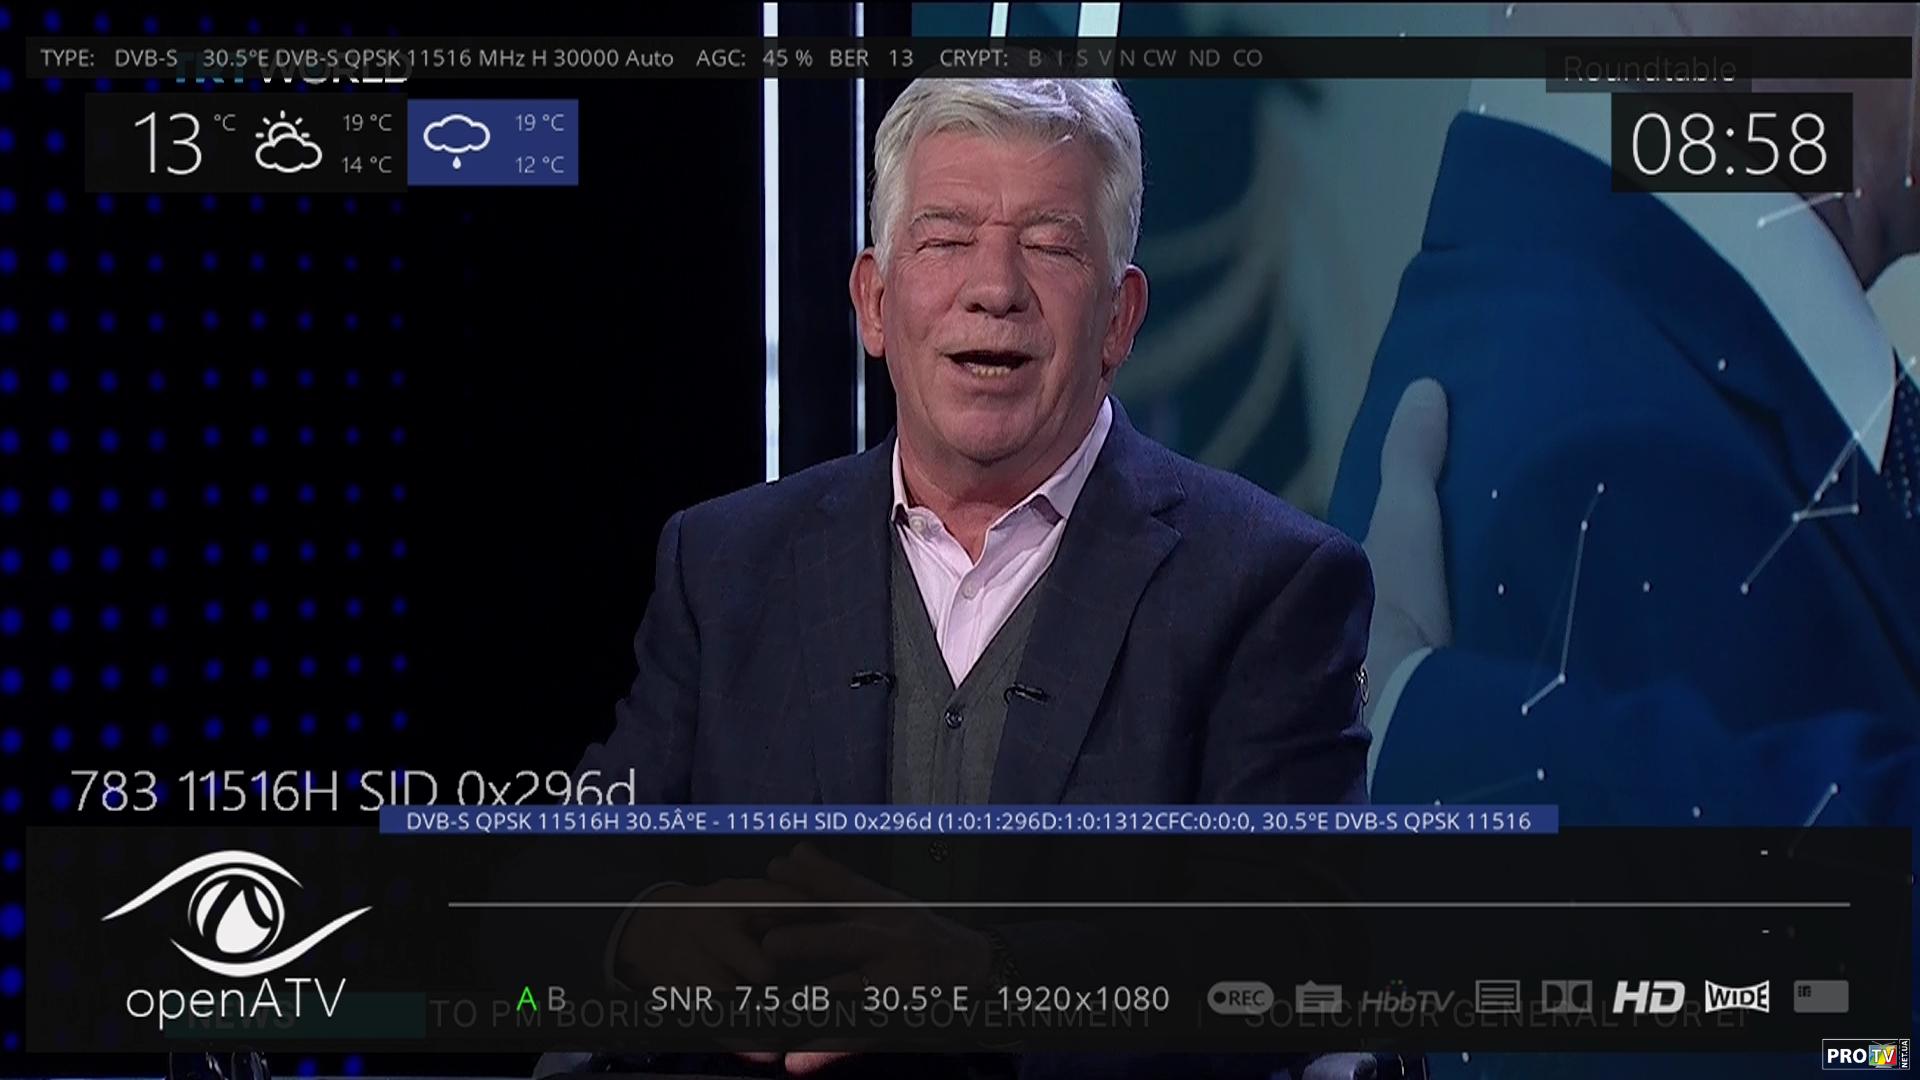Screen dimensions: 1920x1080
Task: Click the HbbTV indicator icon
Action: coord(1406,999)
